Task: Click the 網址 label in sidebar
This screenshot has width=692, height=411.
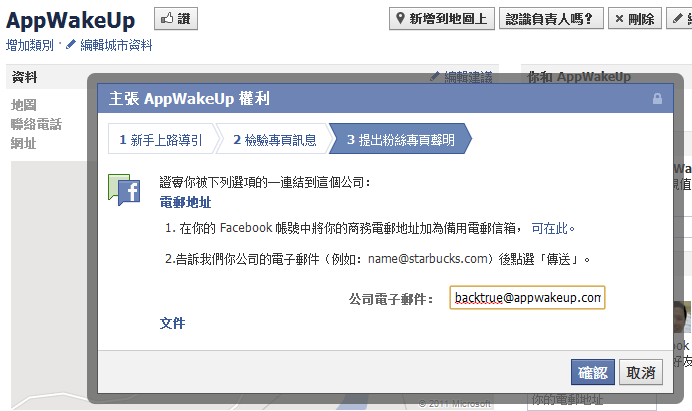Action: point(23,143)
